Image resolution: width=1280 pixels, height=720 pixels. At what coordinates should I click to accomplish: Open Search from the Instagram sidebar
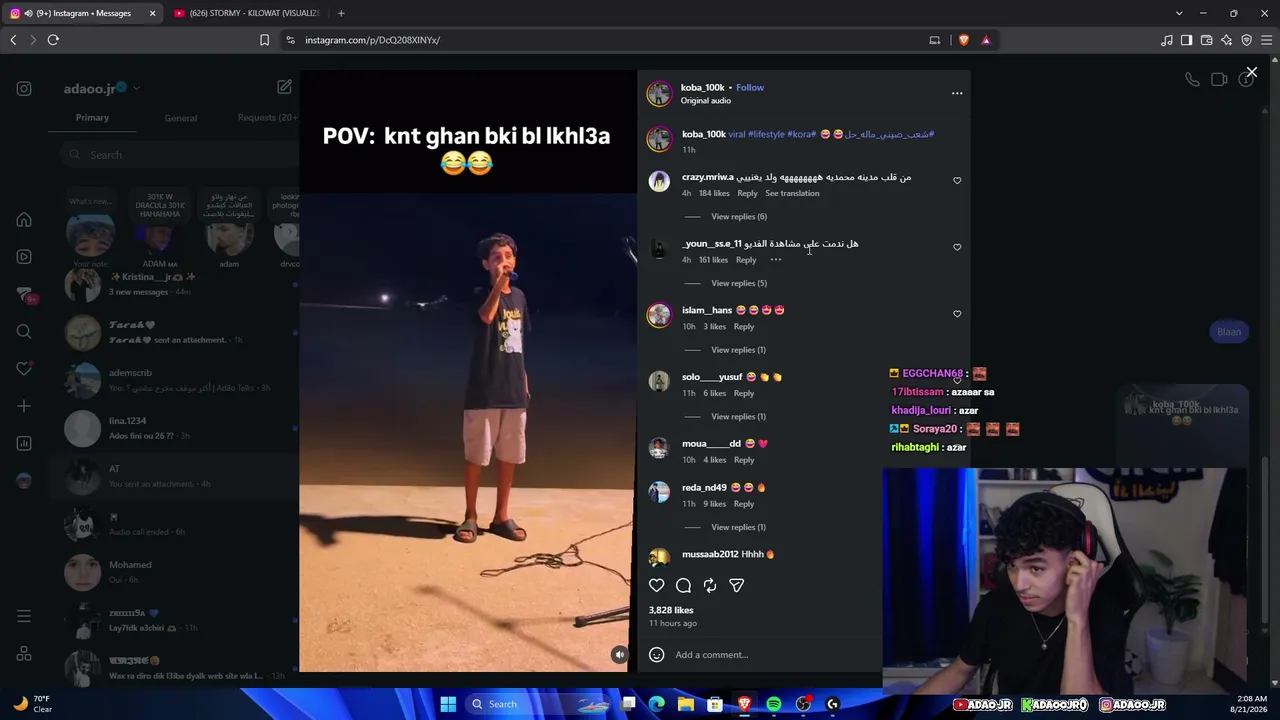point(24,332)
